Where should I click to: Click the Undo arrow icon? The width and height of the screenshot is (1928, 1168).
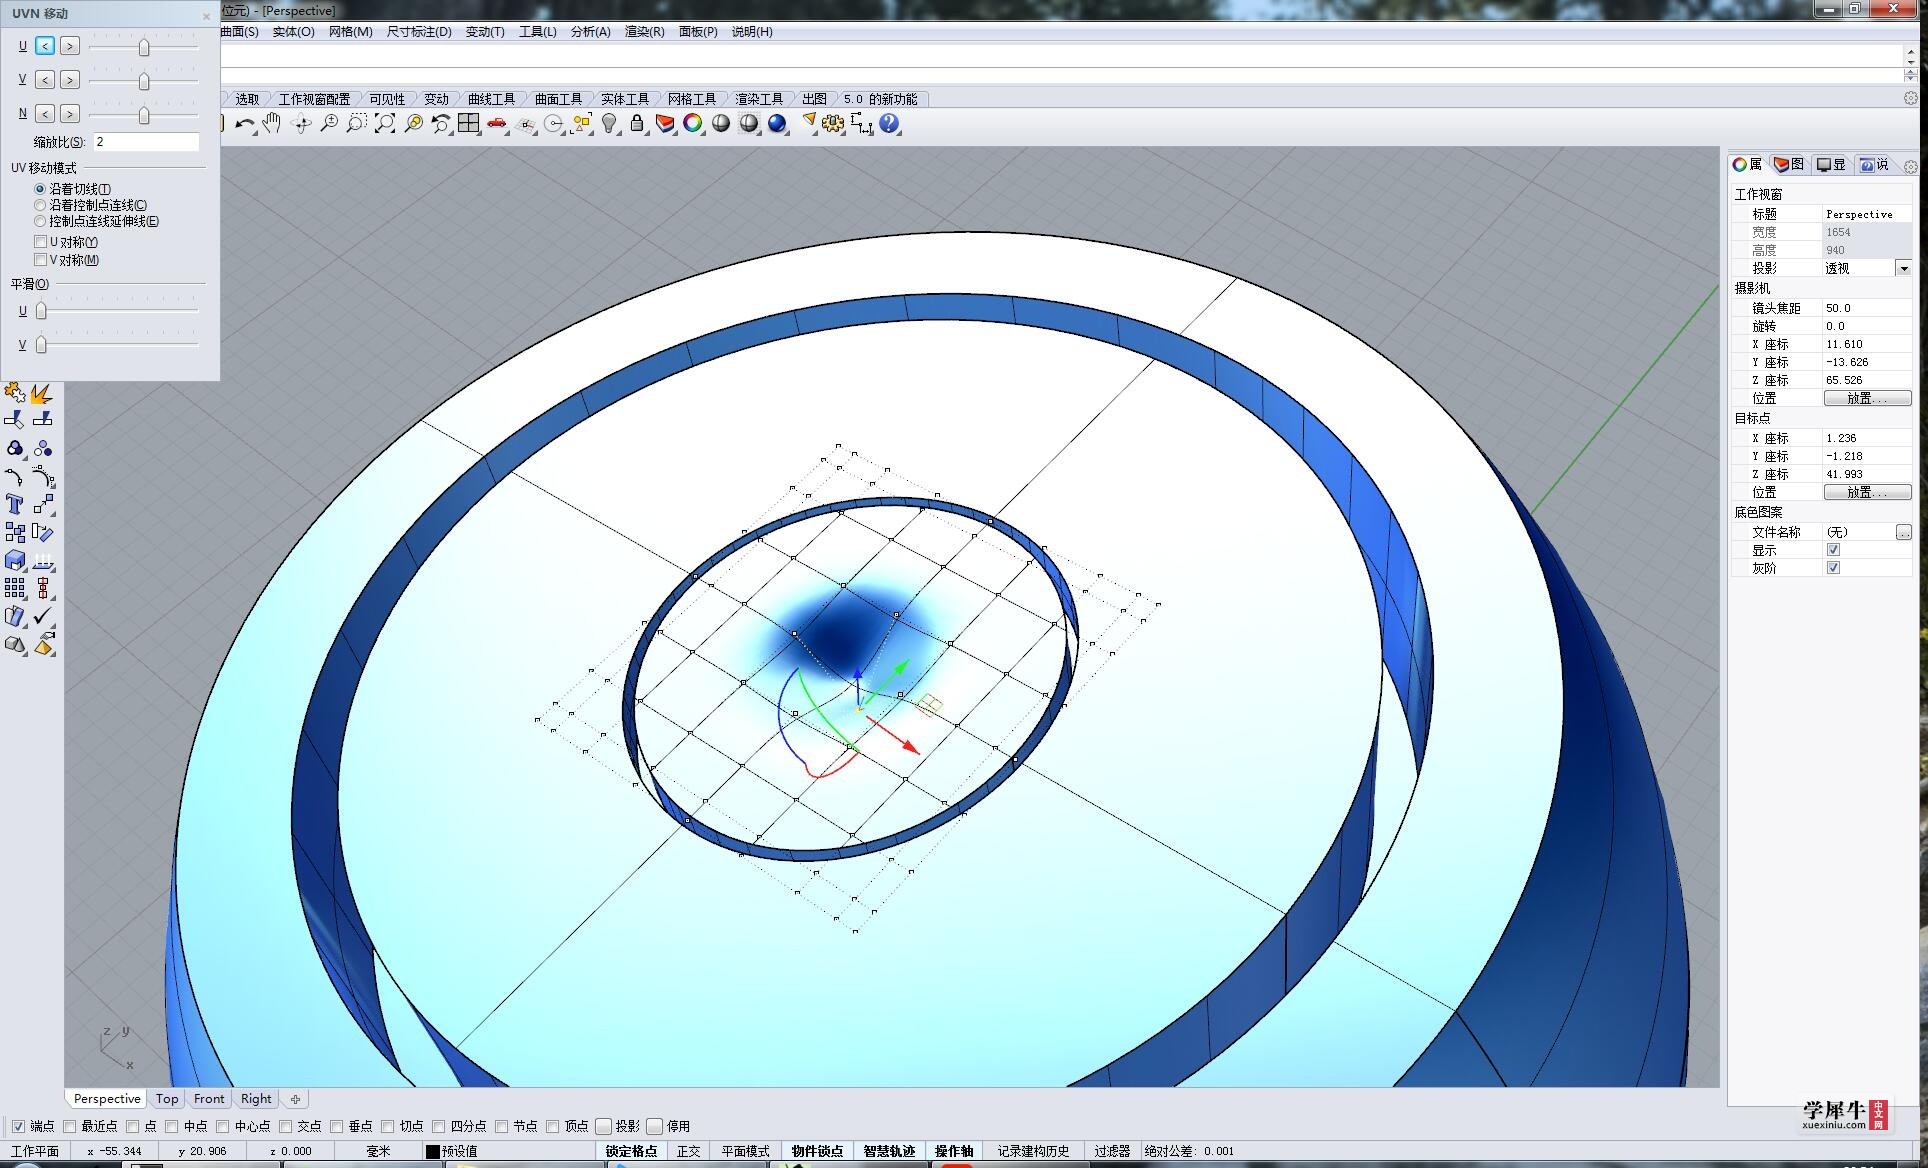[x=245, y=124]
